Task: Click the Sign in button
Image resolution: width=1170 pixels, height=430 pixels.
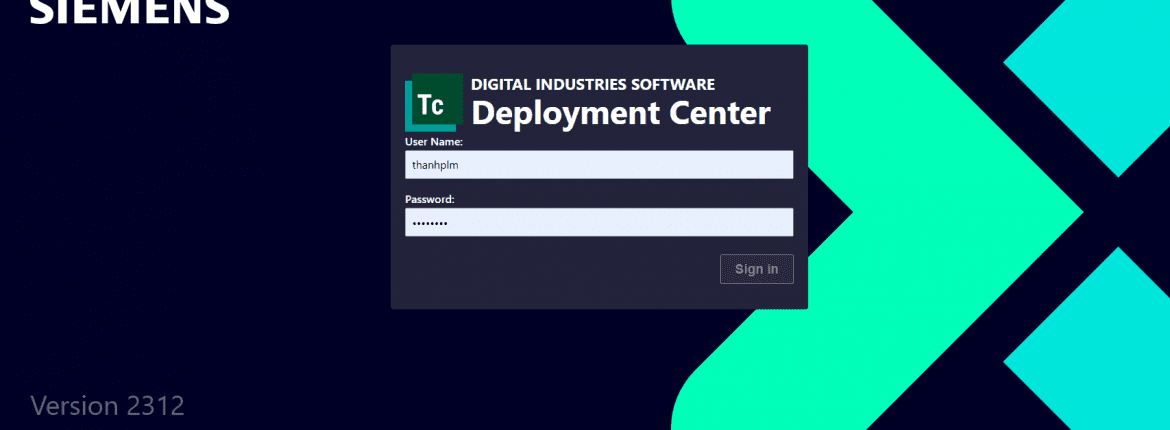Action: [757, 269]
